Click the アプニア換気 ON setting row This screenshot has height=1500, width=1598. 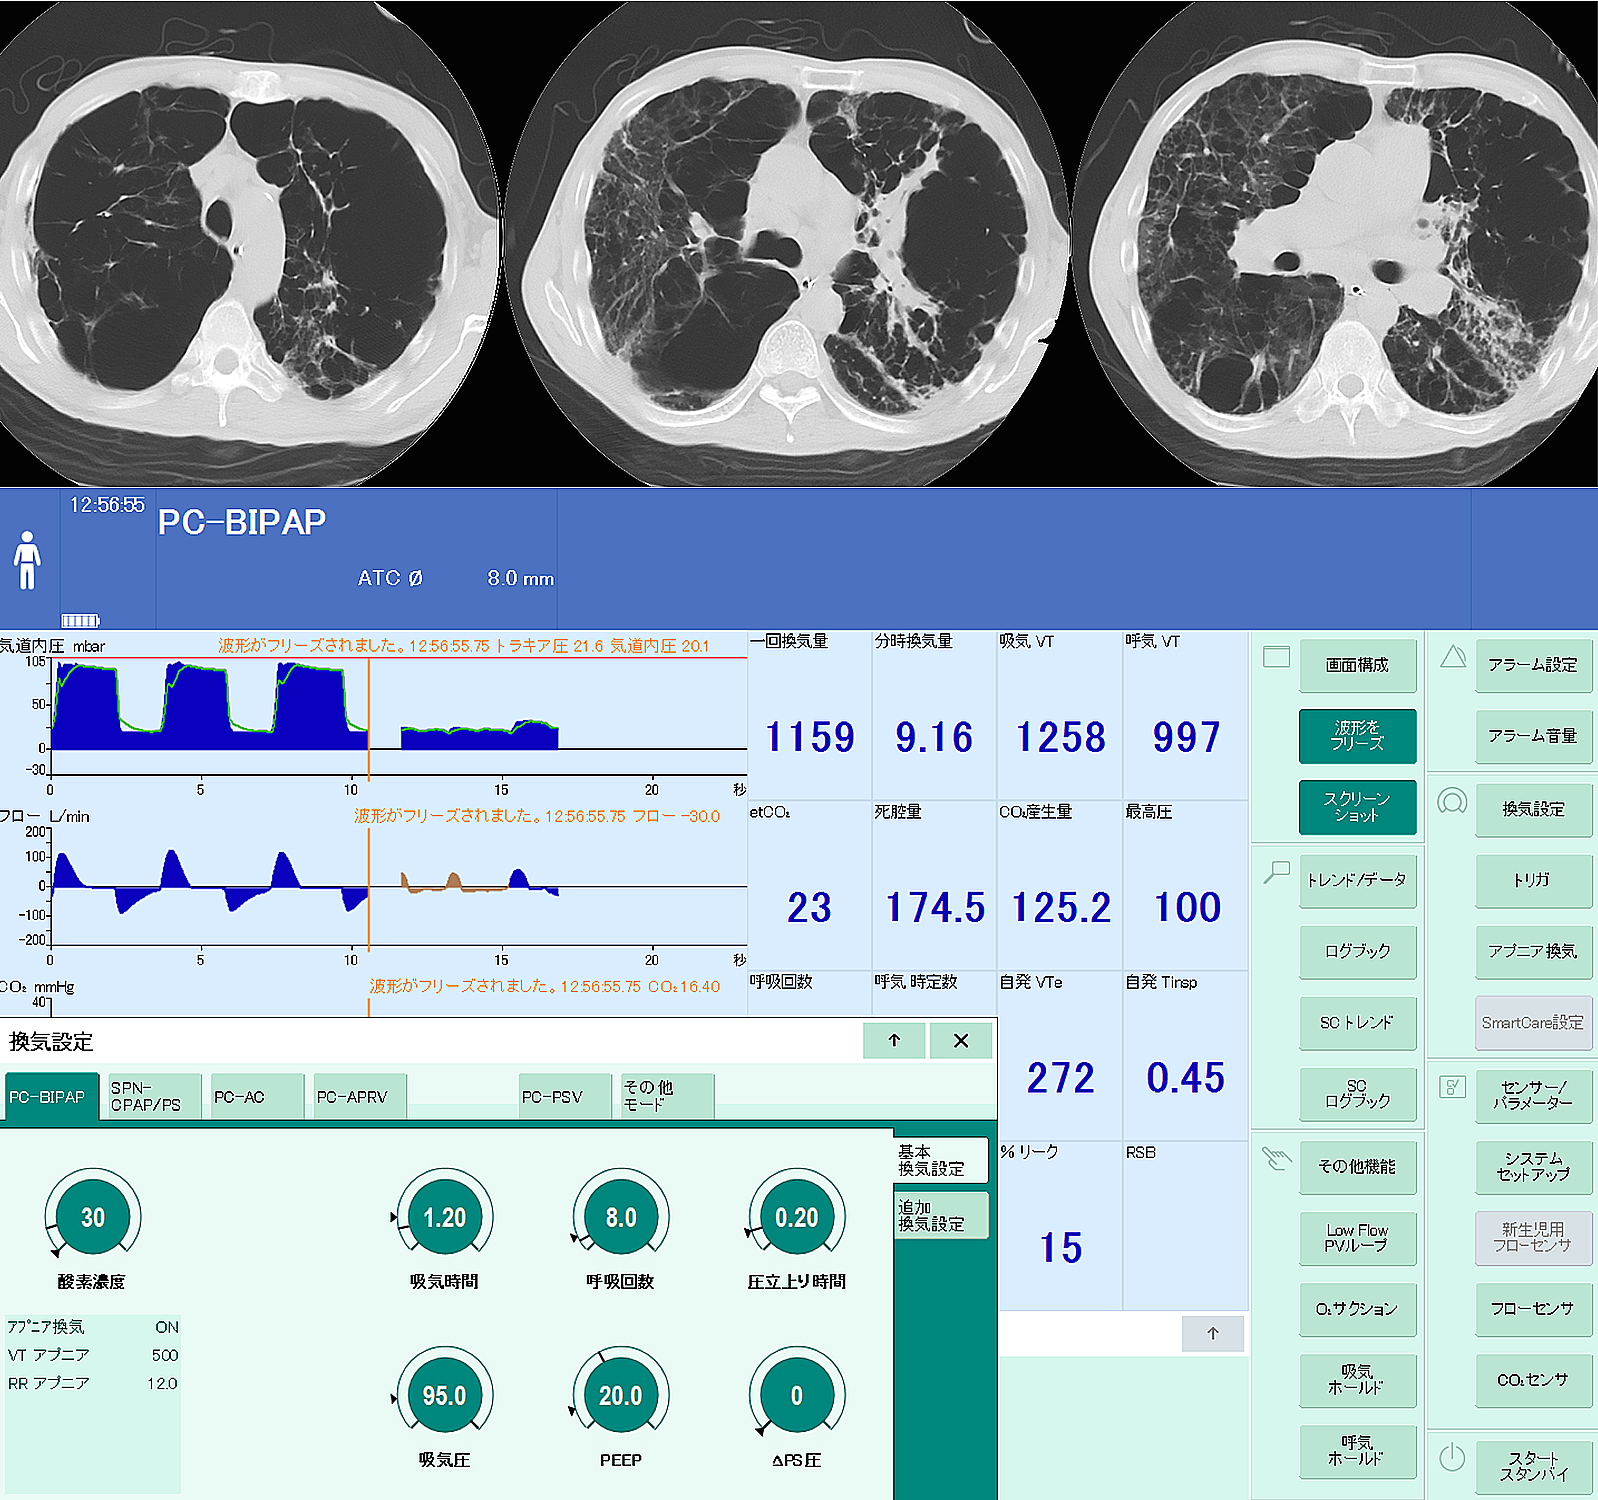pos(93,1327)
